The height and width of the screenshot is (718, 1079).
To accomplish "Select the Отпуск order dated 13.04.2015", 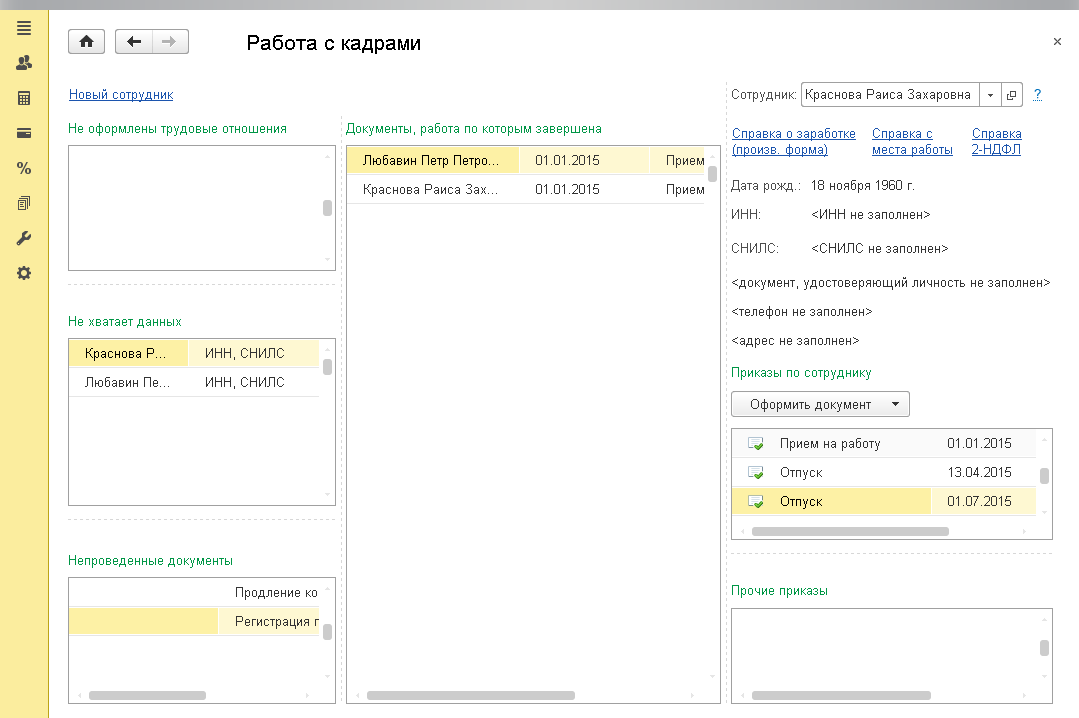I will [884, 472].
